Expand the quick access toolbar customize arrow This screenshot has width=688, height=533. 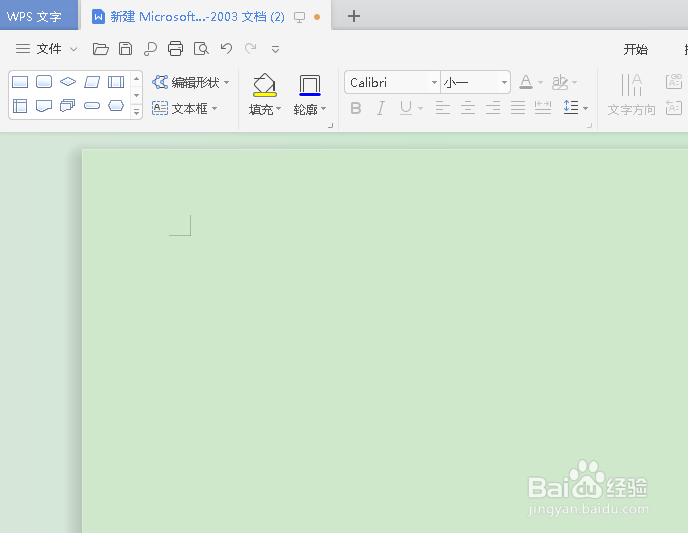coord(276,49)
